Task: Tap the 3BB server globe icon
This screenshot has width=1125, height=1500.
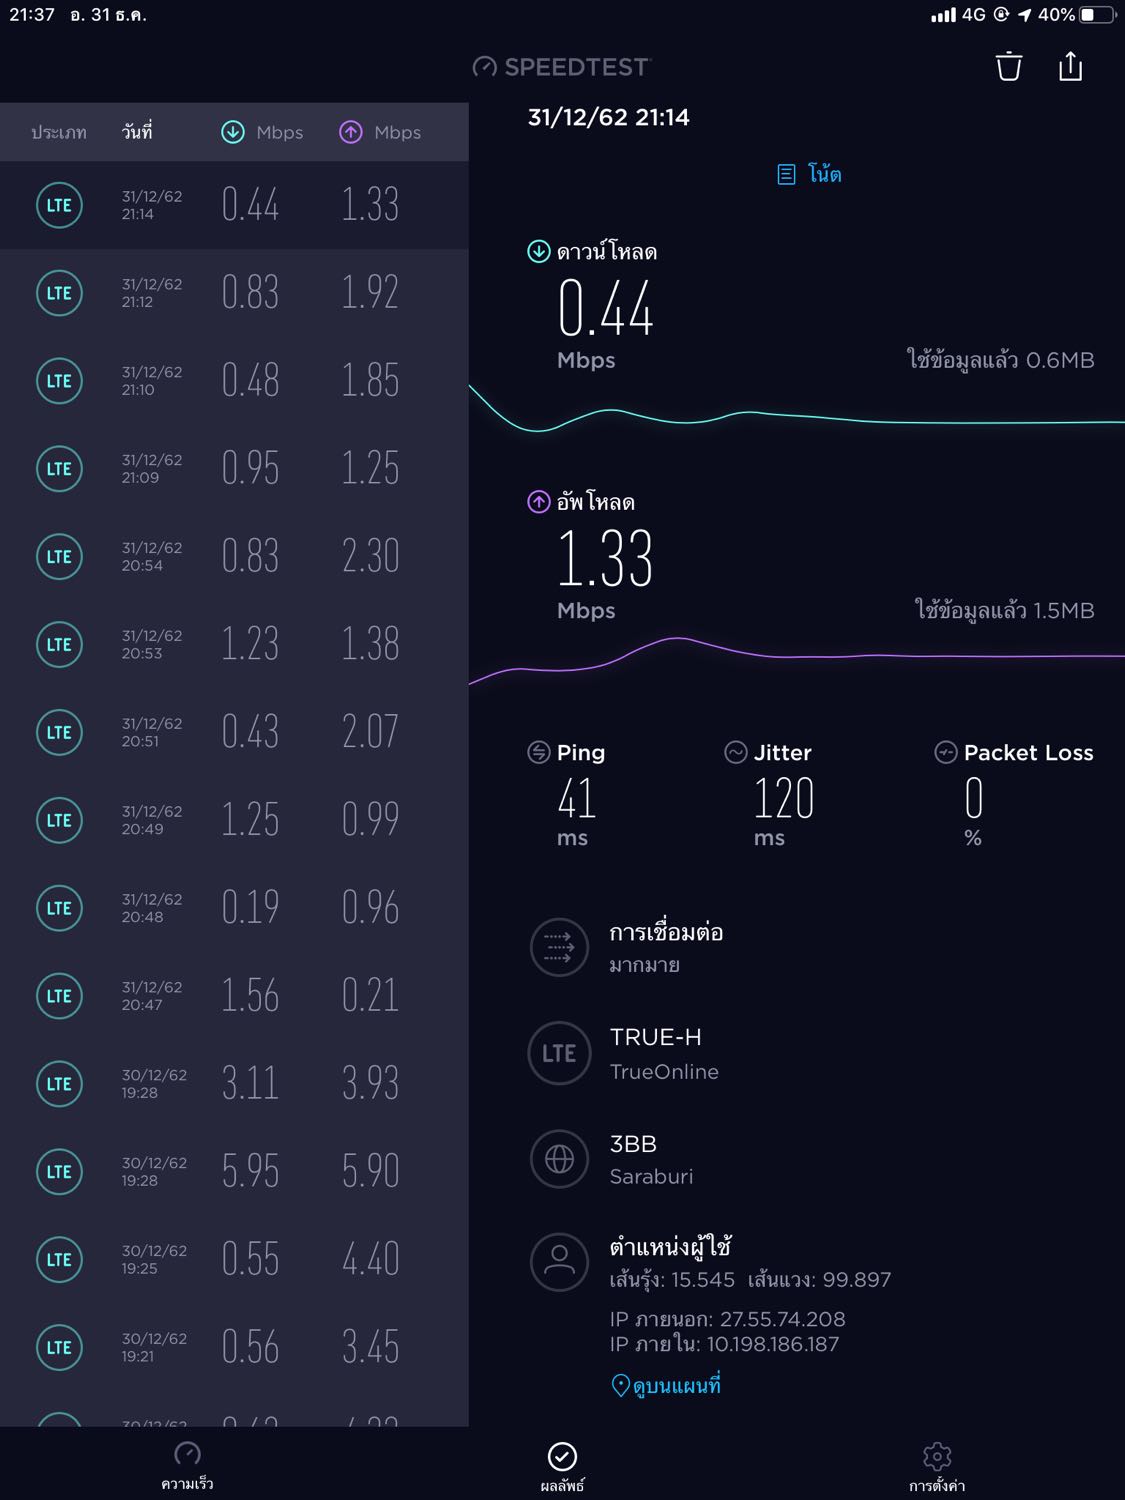Action: [x=559, y=1159]
